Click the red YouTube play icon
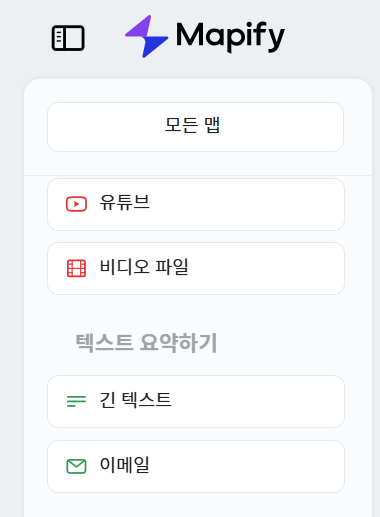 76,204
